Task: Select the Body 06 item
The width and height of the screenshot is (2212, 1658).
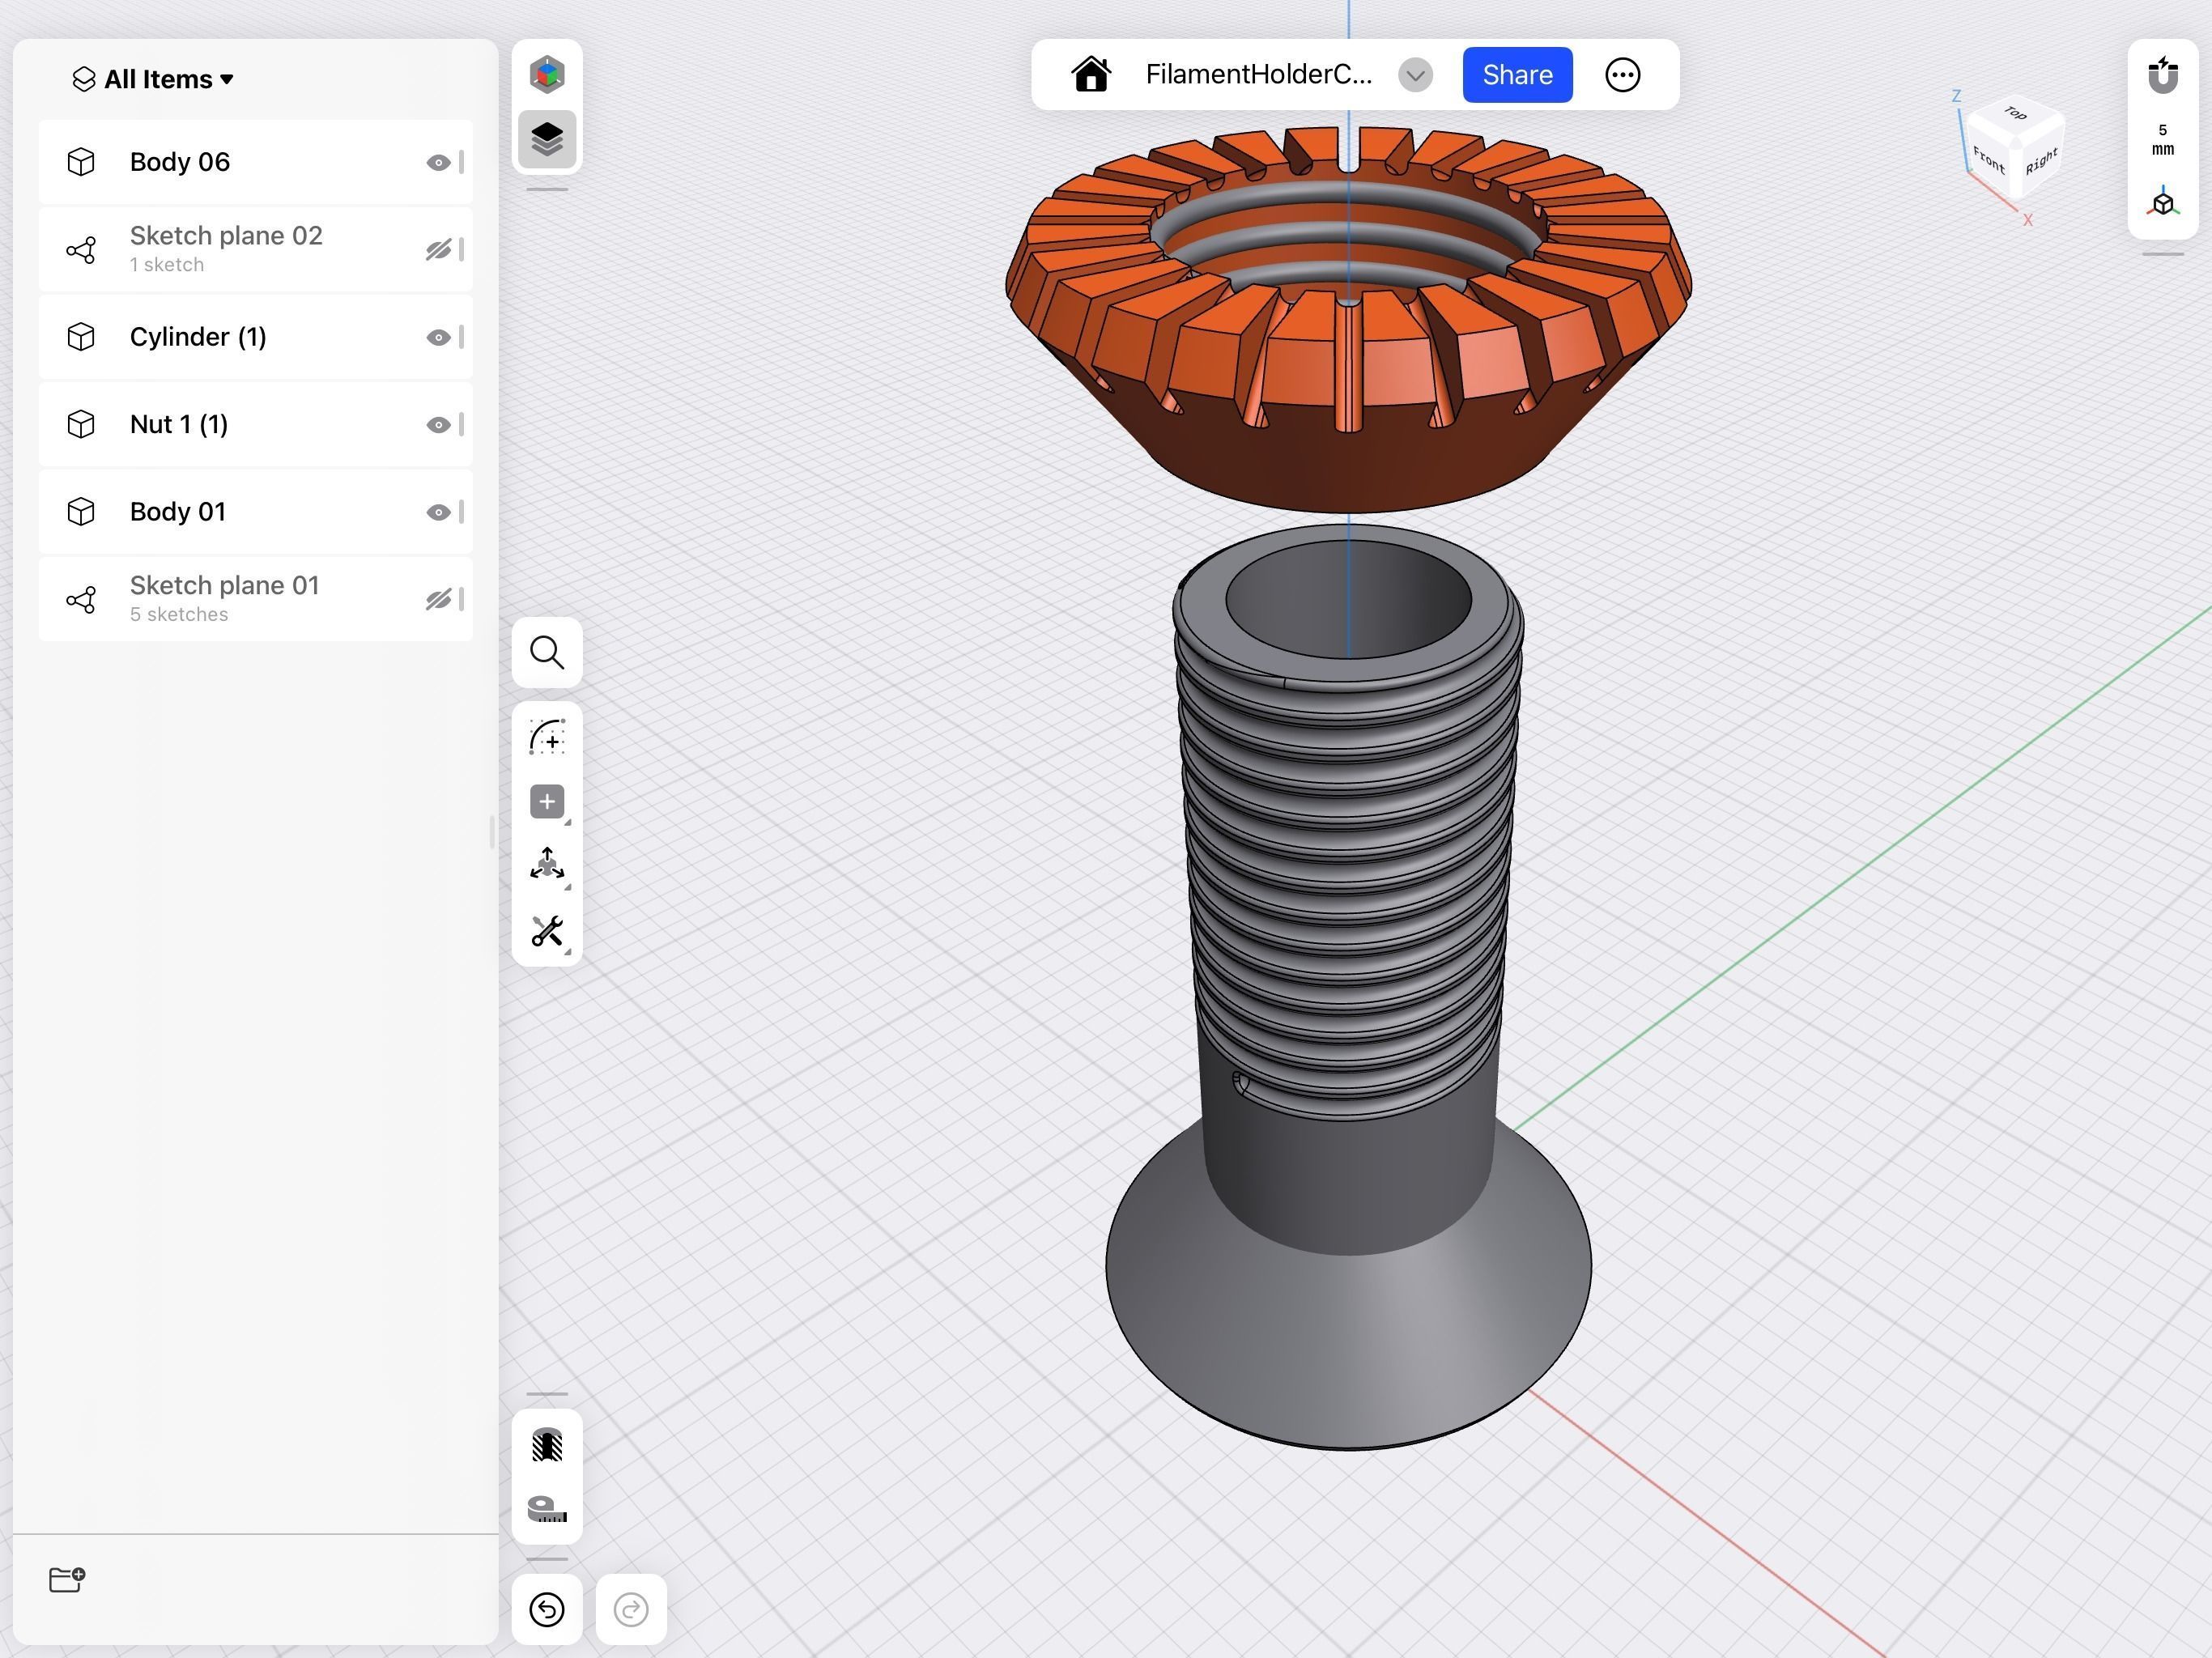Action: click(x=255, y=162)
